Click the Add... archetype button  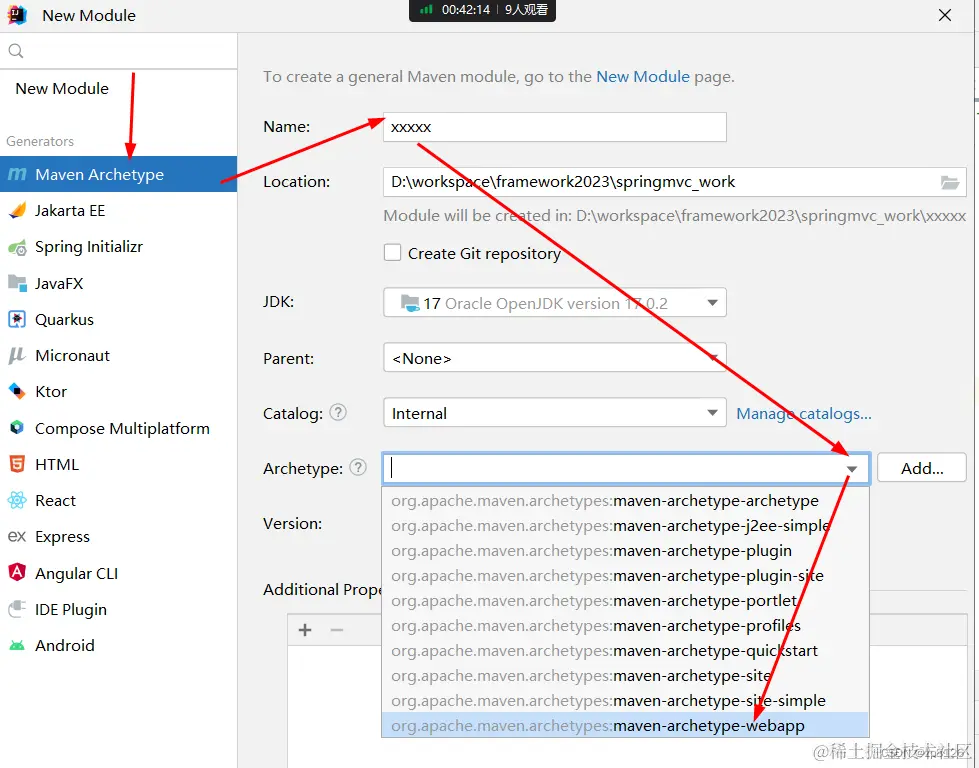[922, 468]
